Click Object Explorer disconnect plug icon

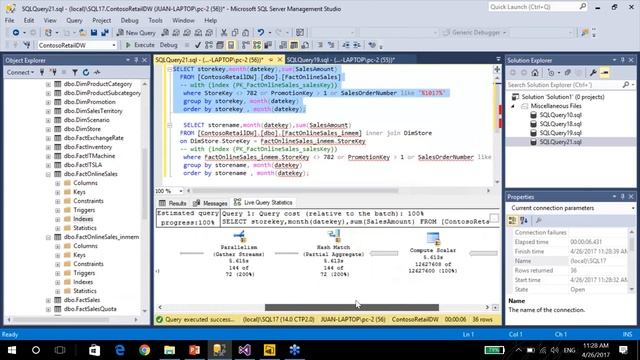pyautogui.click(x=53, y=72)
